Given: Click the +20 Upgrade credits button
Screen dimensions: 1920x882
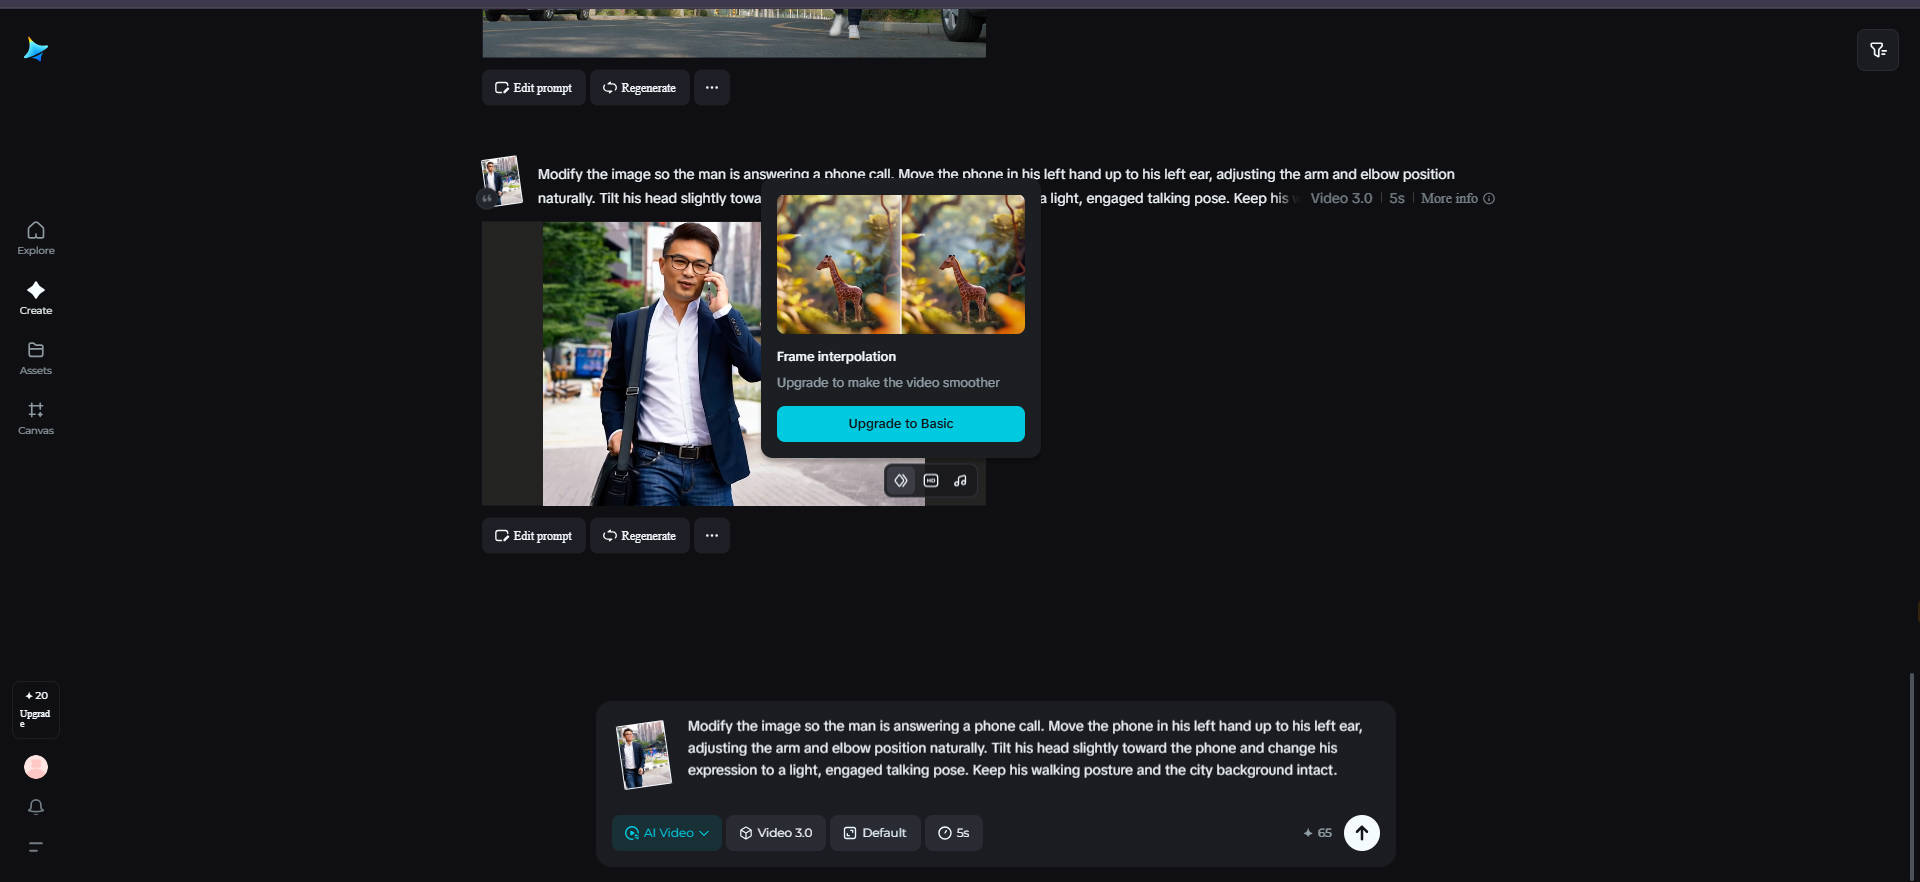Looking at the screenshot, I should coord(36,710).
